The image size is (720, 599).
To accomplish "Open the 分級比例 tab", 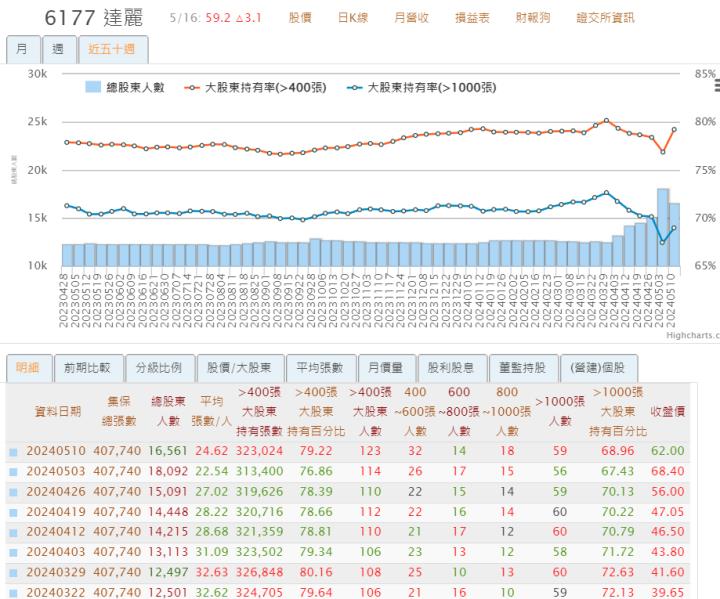I will click(160, 368).
